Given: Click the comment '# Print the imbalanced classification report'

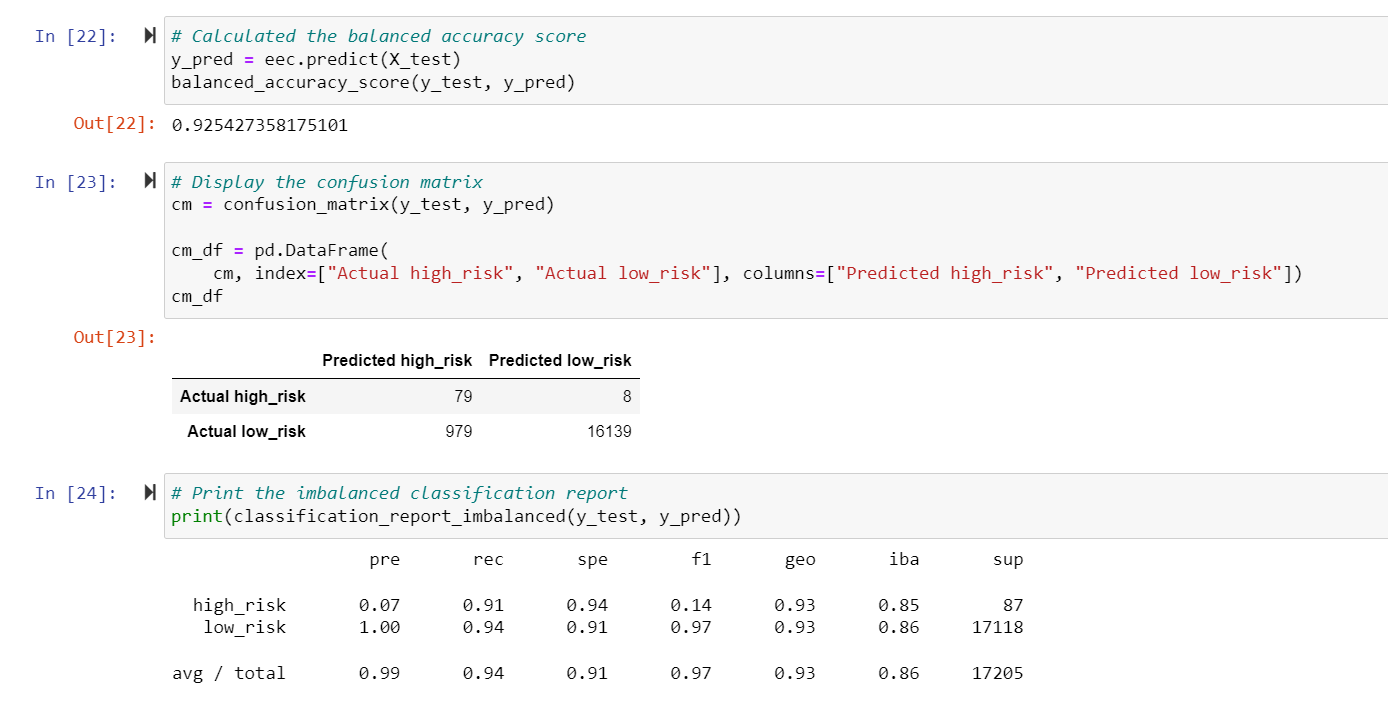Looking at the screenshot, I should pyautogui.click(x=400, y=494).
